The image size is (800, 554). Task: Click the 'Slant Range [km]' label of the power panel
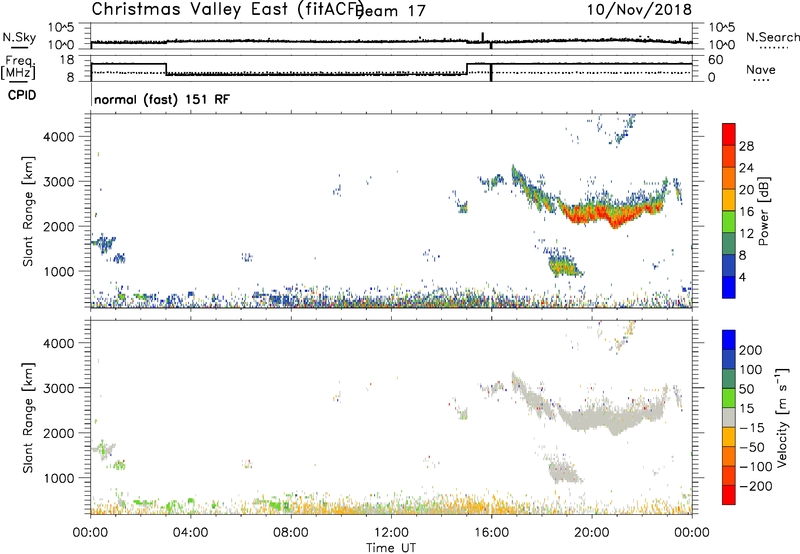(x=27, y=211)
